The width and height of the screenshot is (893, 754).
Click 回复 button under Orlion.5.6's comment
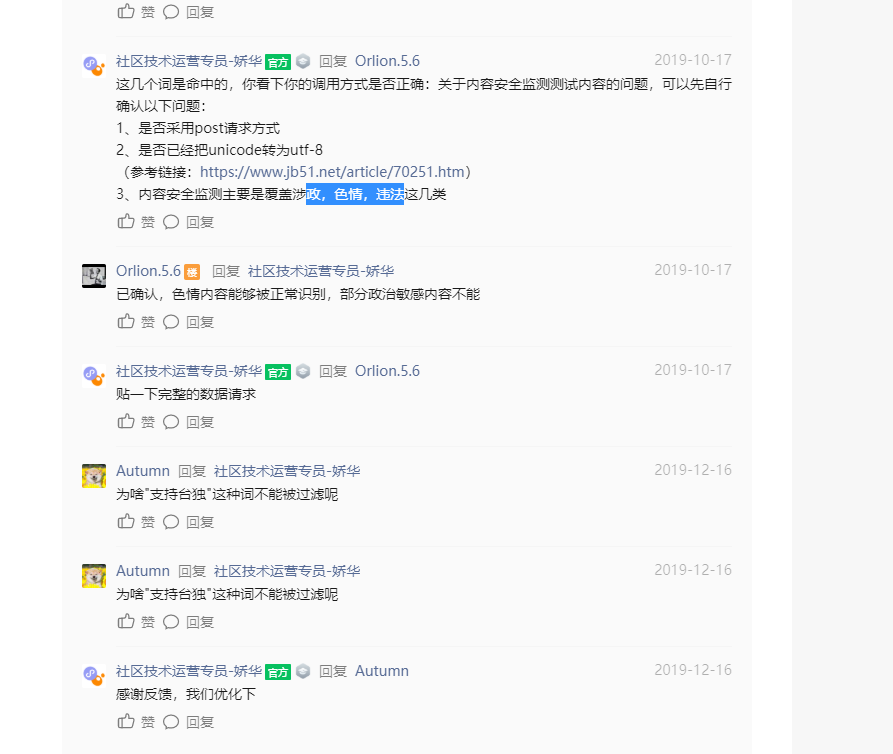[x=200, y=322]
